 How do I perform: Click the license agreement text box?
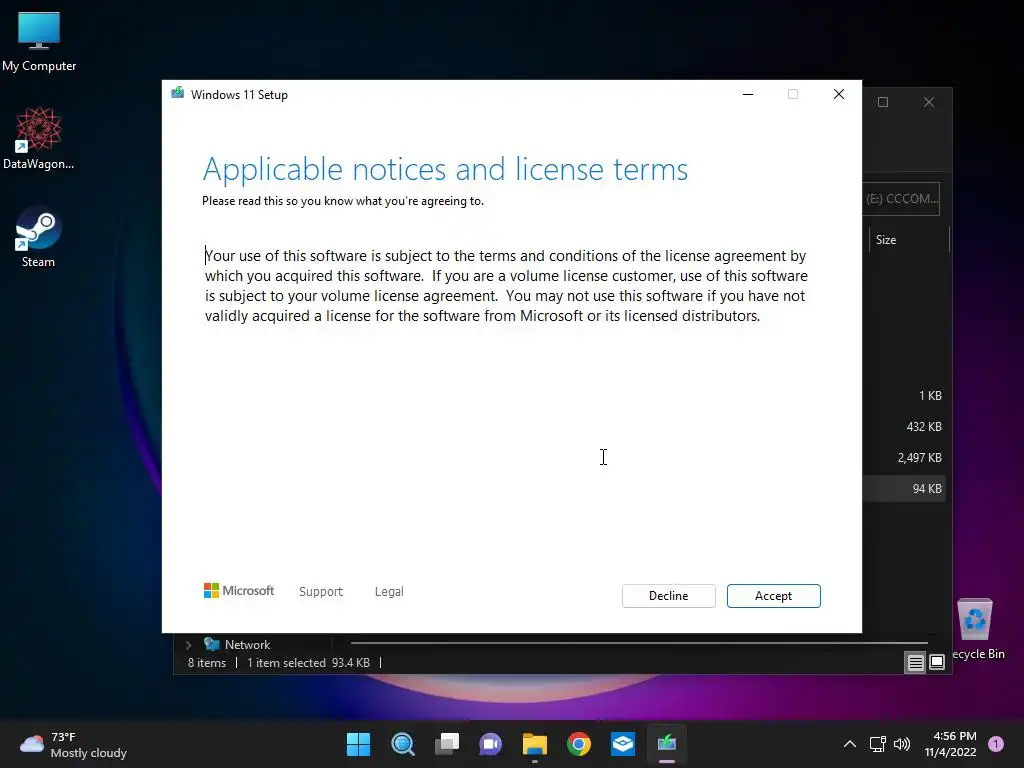click(x=508, y=285)
